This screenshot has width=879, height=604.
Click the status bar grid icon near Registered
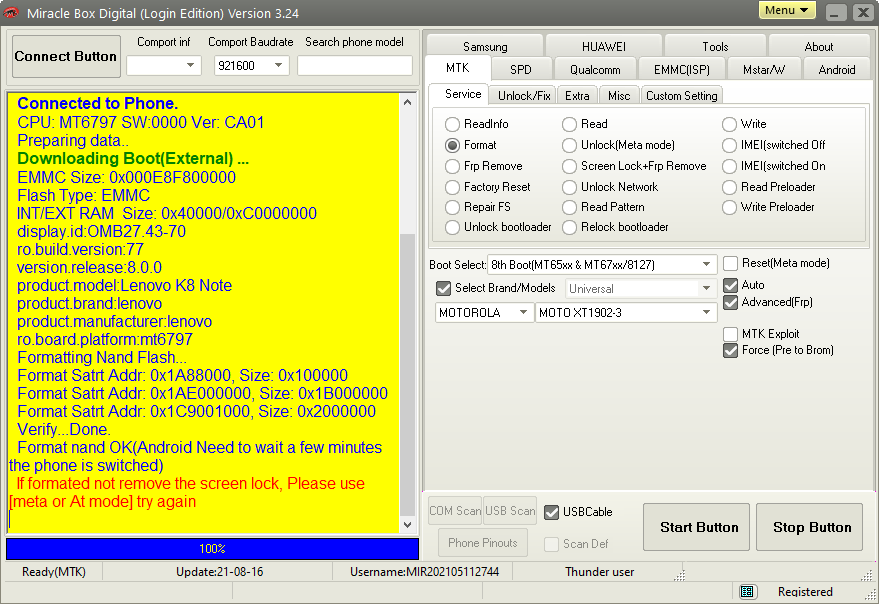(x=746, y=591)
